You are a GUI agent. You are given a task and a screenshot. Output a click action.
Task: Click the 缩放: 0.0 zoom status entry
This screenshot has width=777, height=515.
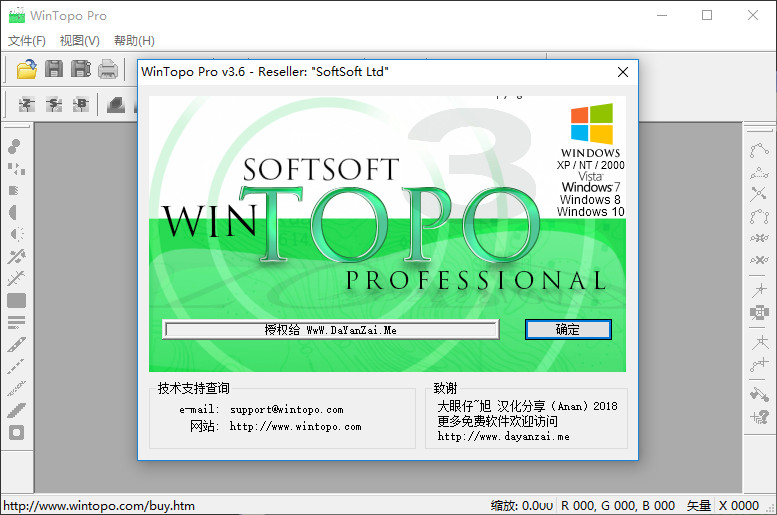(x=522, y=506)
